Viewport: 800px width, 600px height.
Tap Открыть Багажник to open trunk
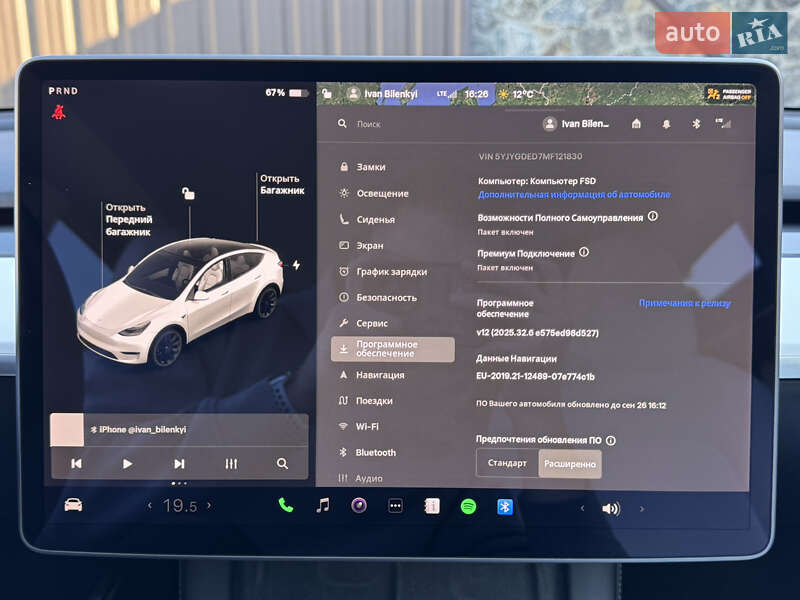click(282, 184)
